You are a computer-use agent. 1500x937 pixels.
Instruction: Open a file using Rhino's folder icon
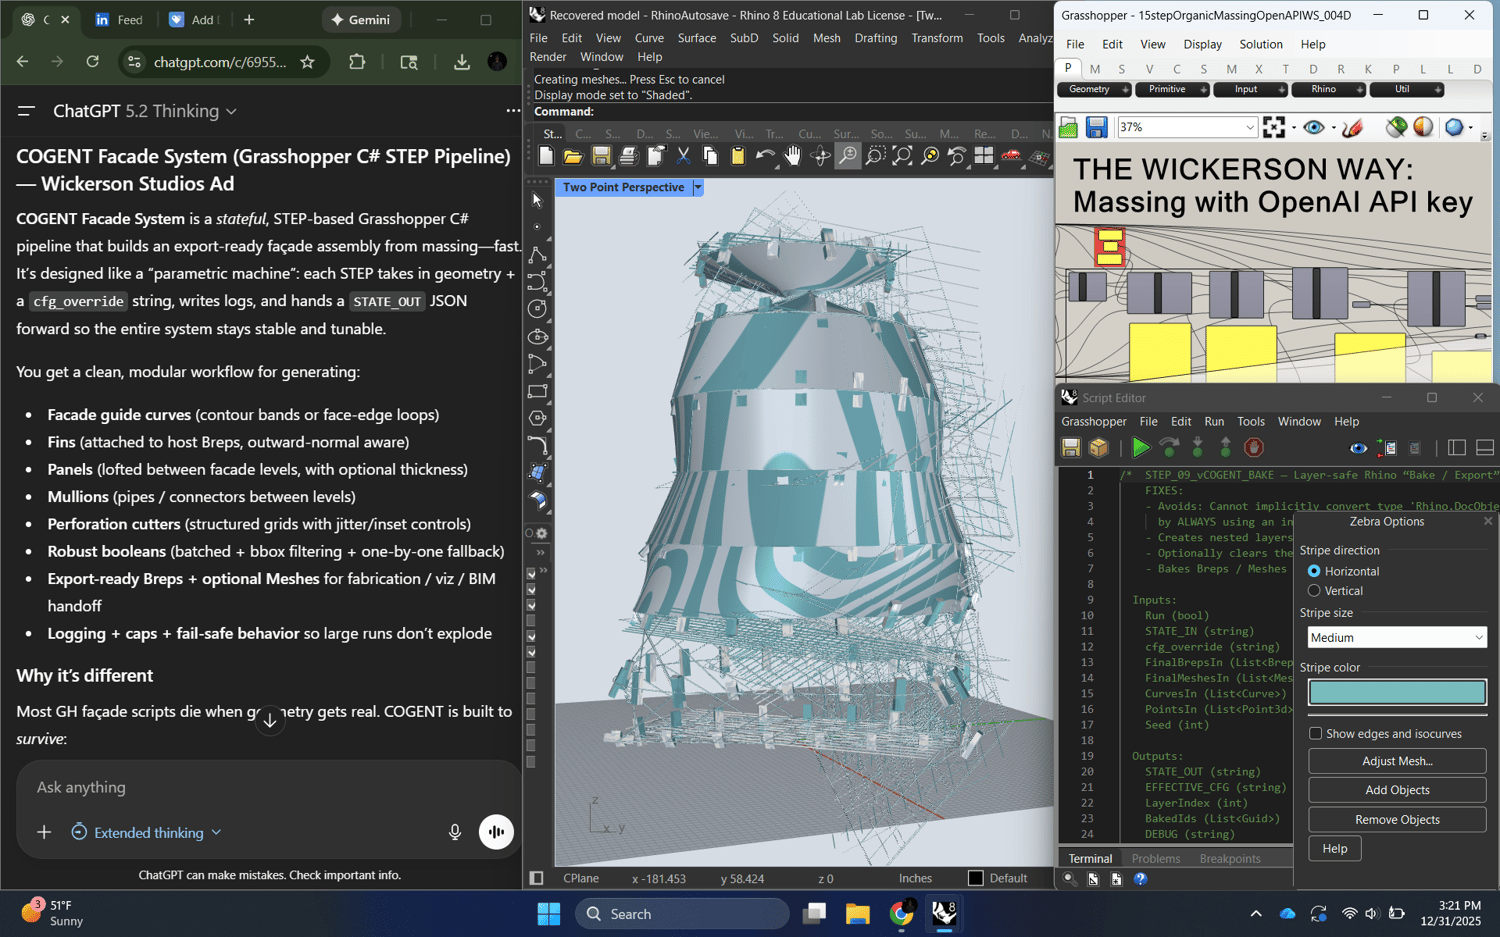click(573, 156)
